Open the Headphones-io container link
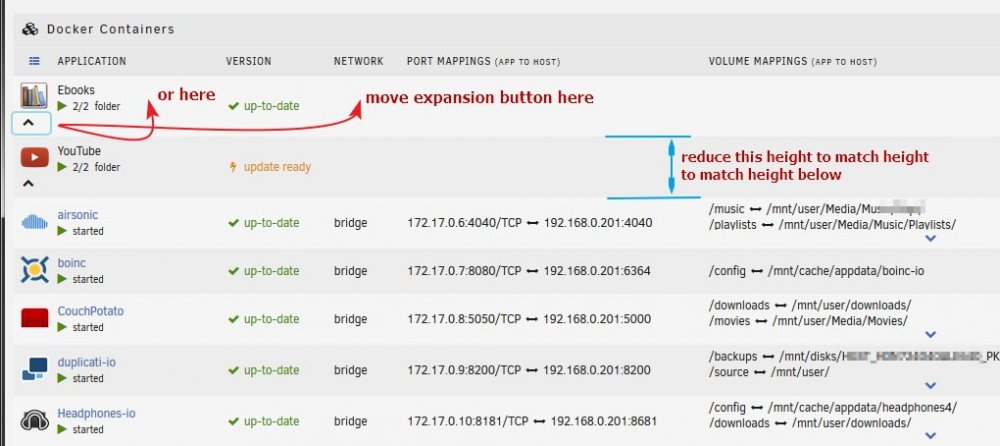Image resolution: width=1000 pixels, height=446 pixels. [x=96, y=413]
